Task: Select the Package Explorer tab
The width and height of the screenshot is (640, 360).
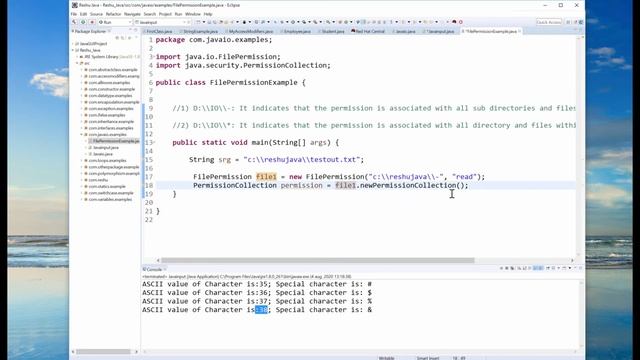Action: pos(90,31)
